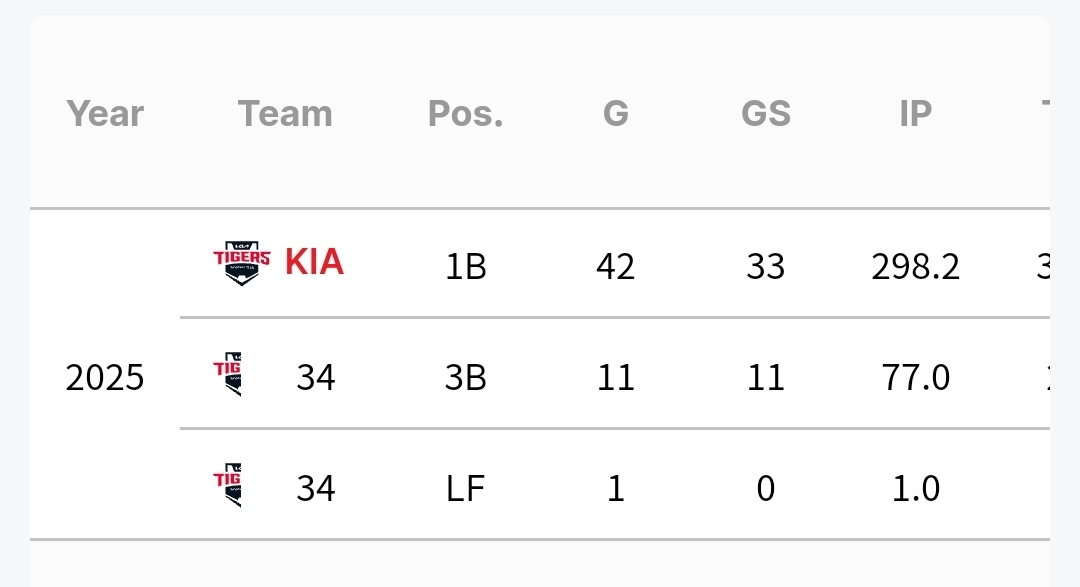Select the 1B position cell
The height and width of the screenshot is (587, 1080).
coord(466,267)
